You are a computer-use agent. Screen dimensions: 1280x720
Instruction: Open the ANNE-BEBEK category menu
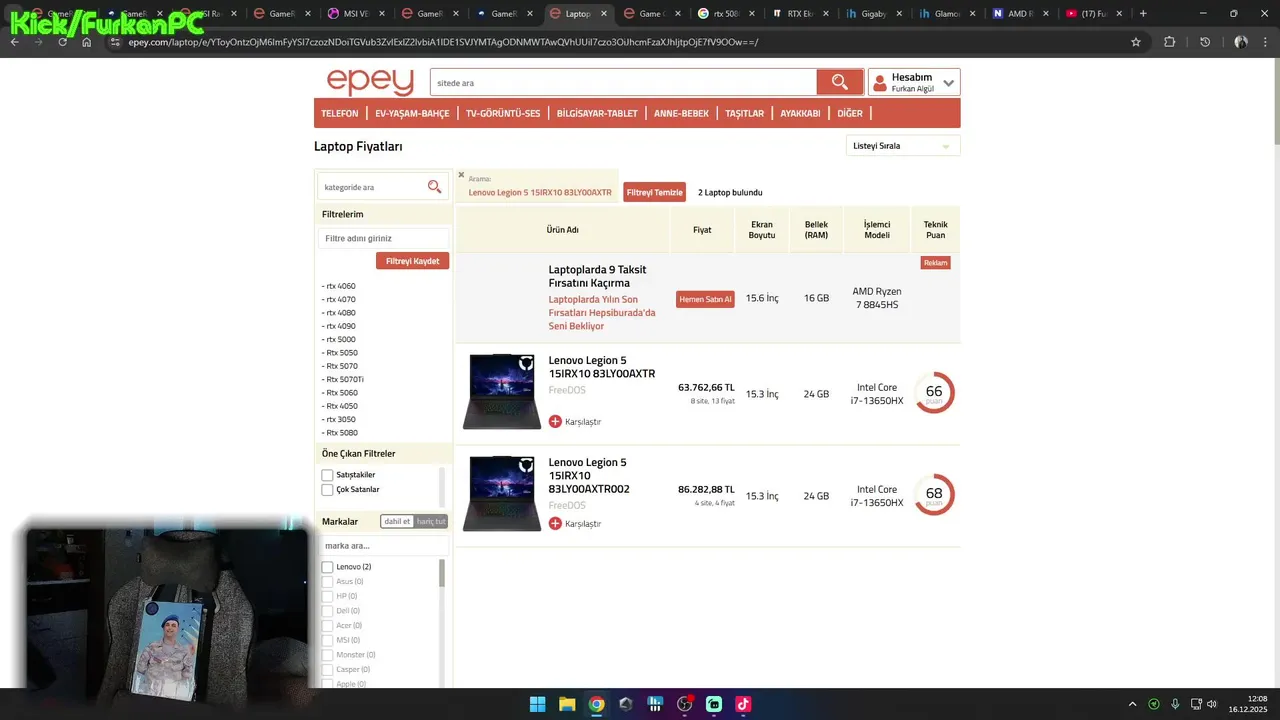tap(681, 113)
